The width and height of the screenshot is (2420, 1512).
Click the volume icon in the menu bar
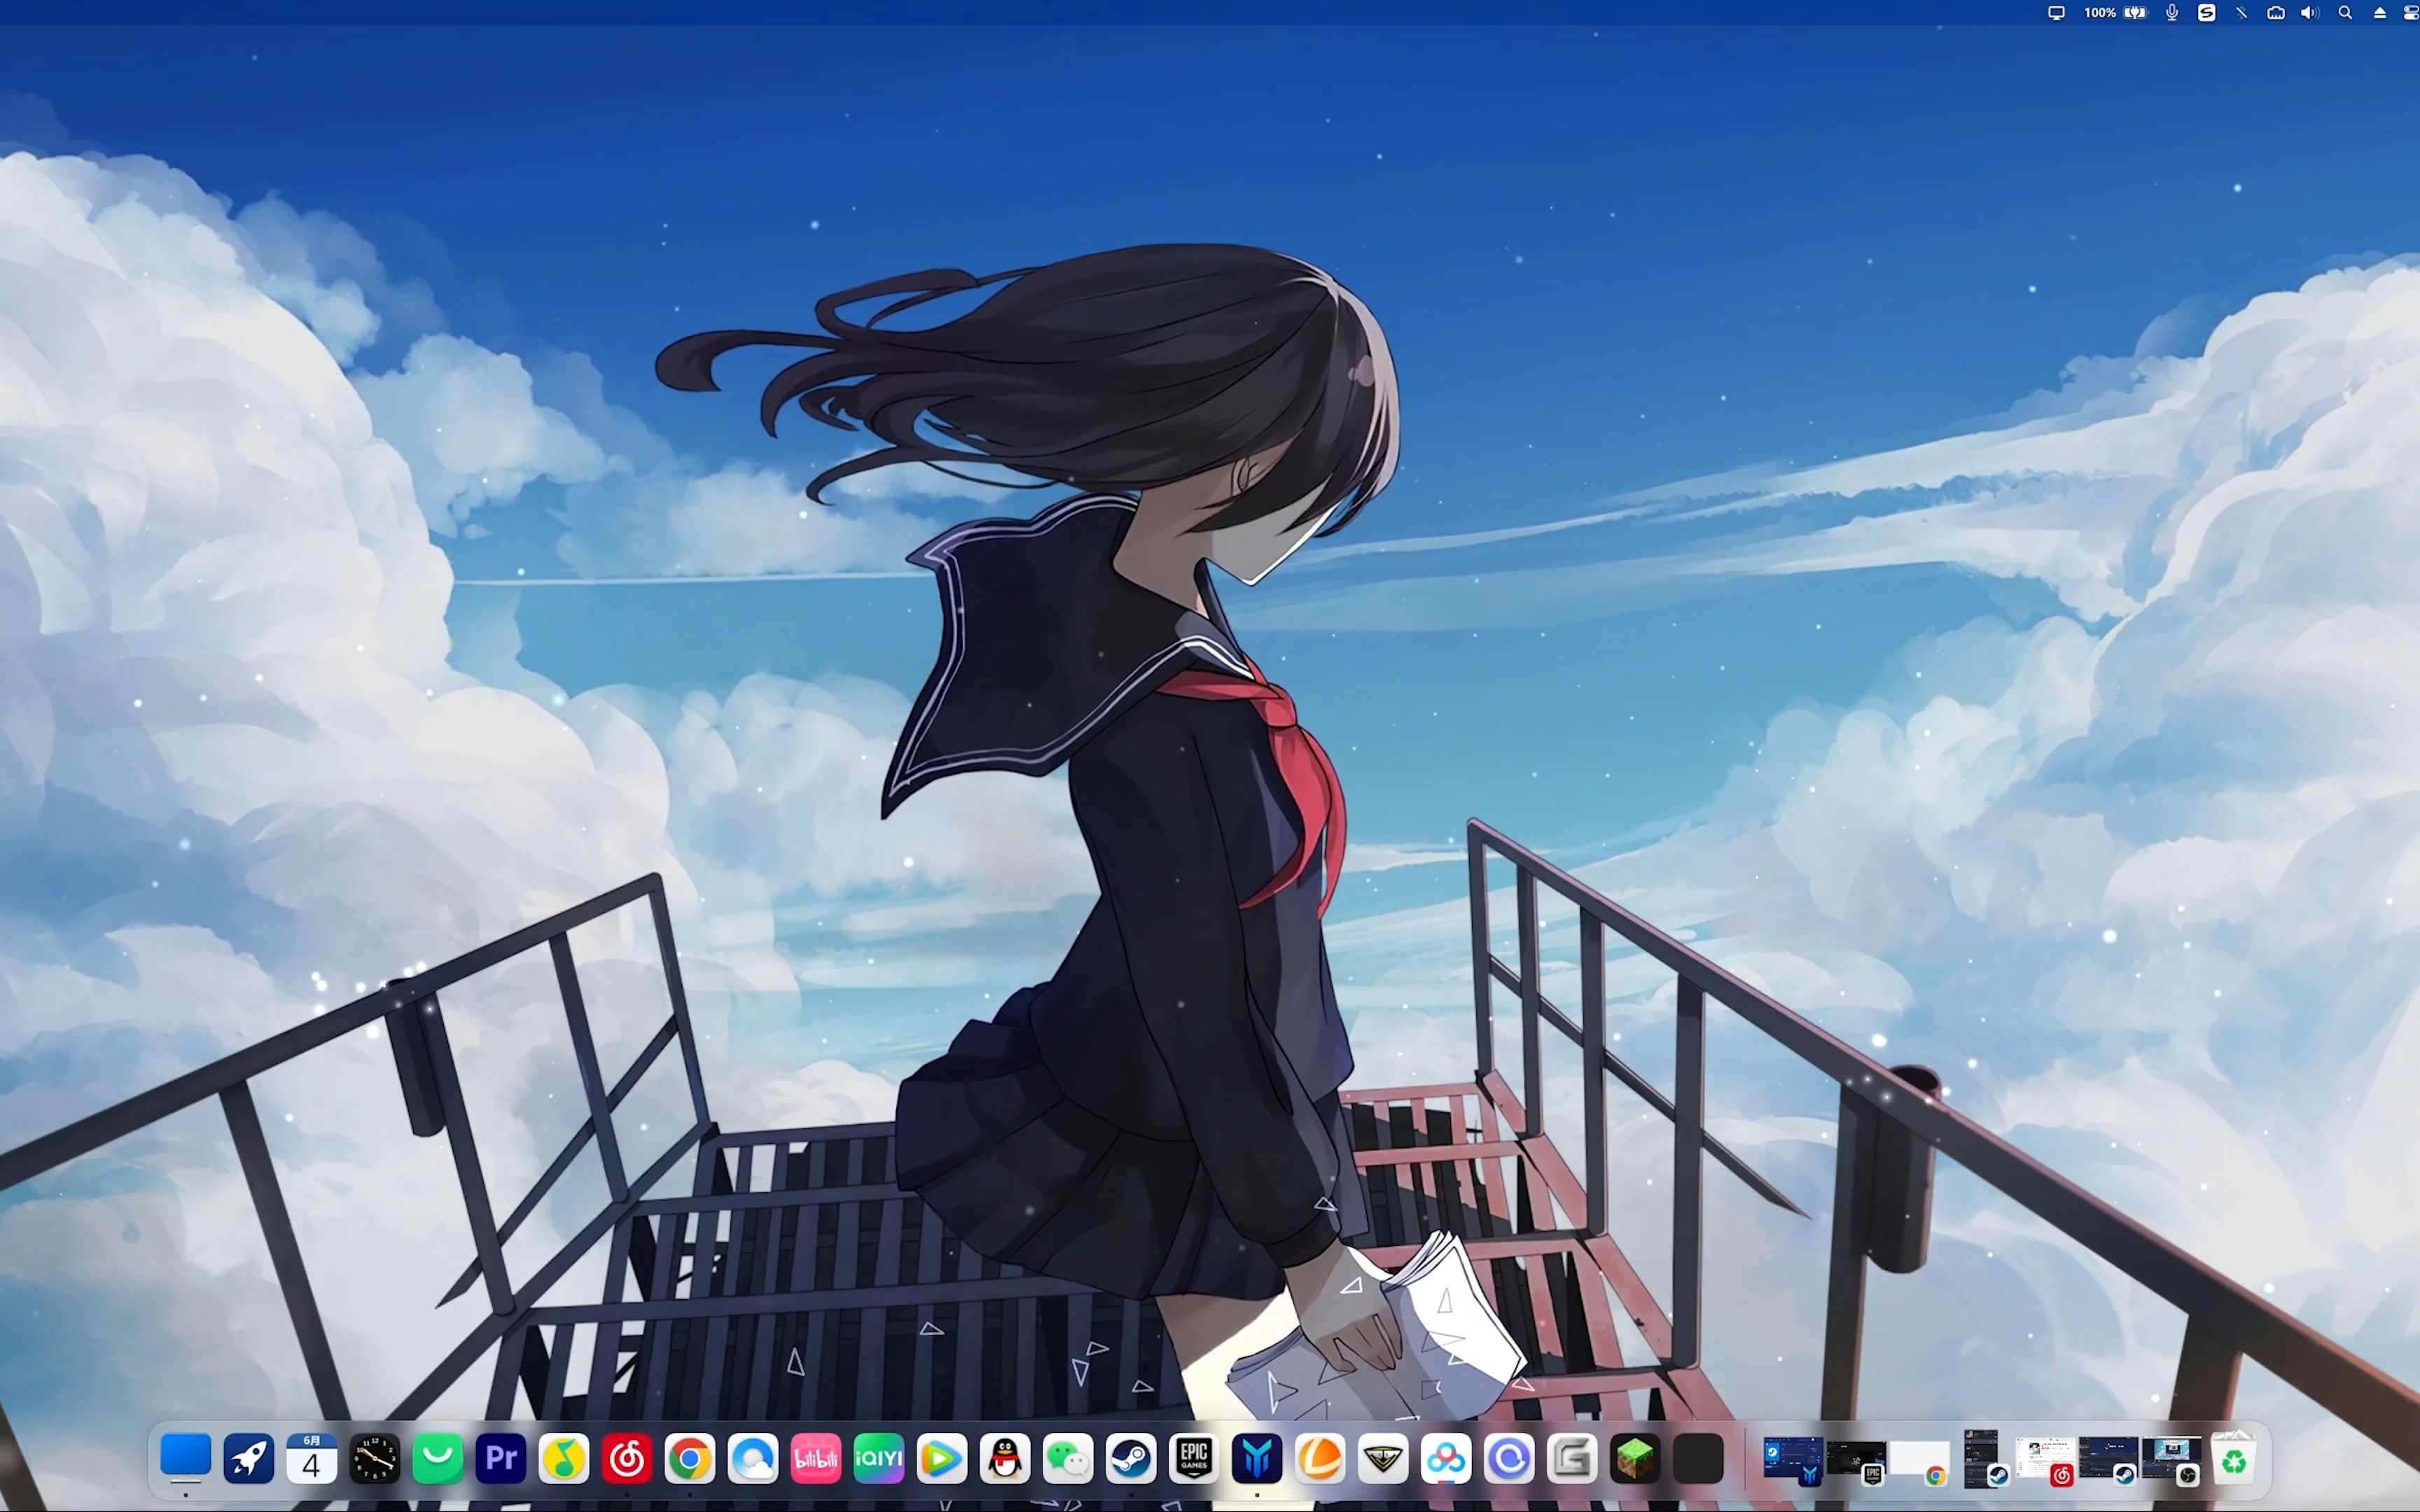(2310, 13)
